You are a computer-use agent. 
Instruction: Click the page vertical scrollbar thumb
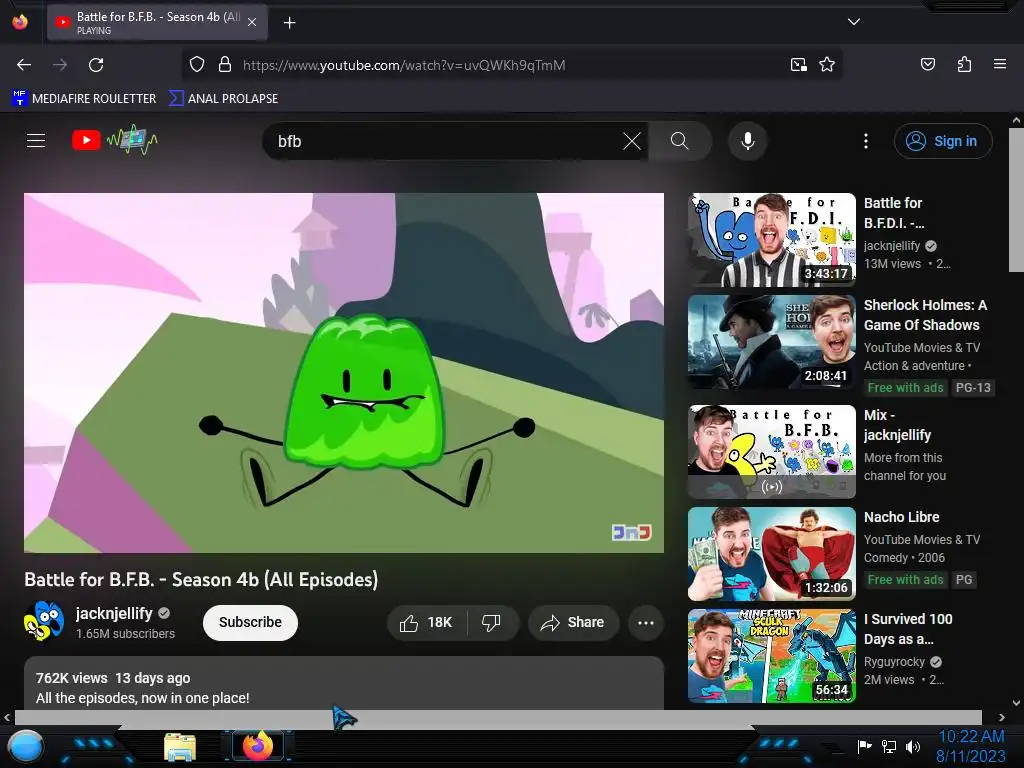pyautogui.click(x=1016, y=200)
